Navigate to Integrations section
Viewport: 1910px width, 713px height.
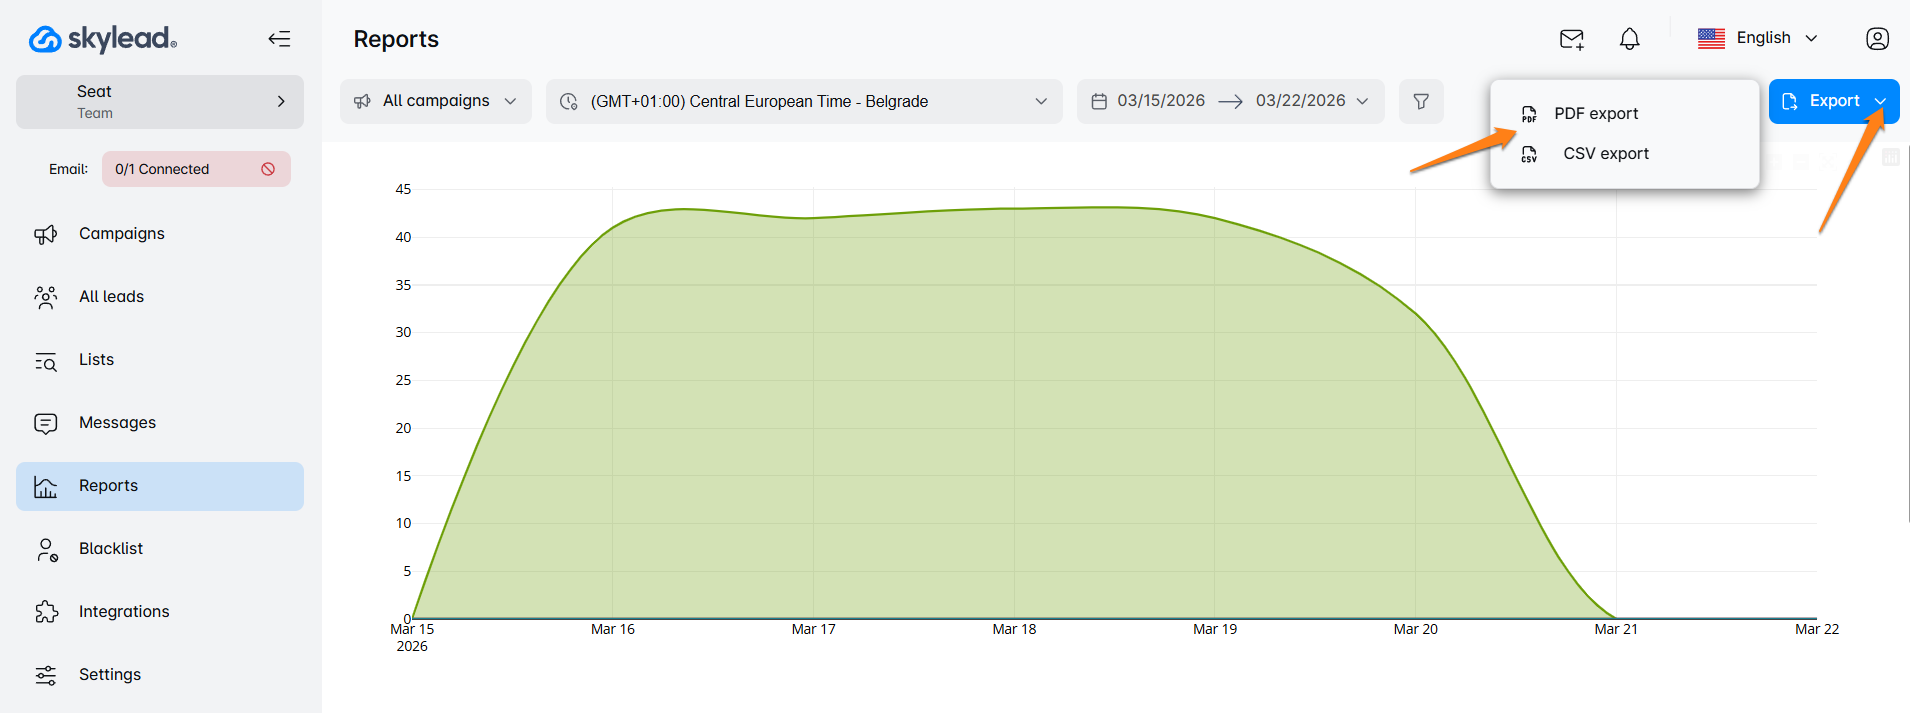[124, 612]
